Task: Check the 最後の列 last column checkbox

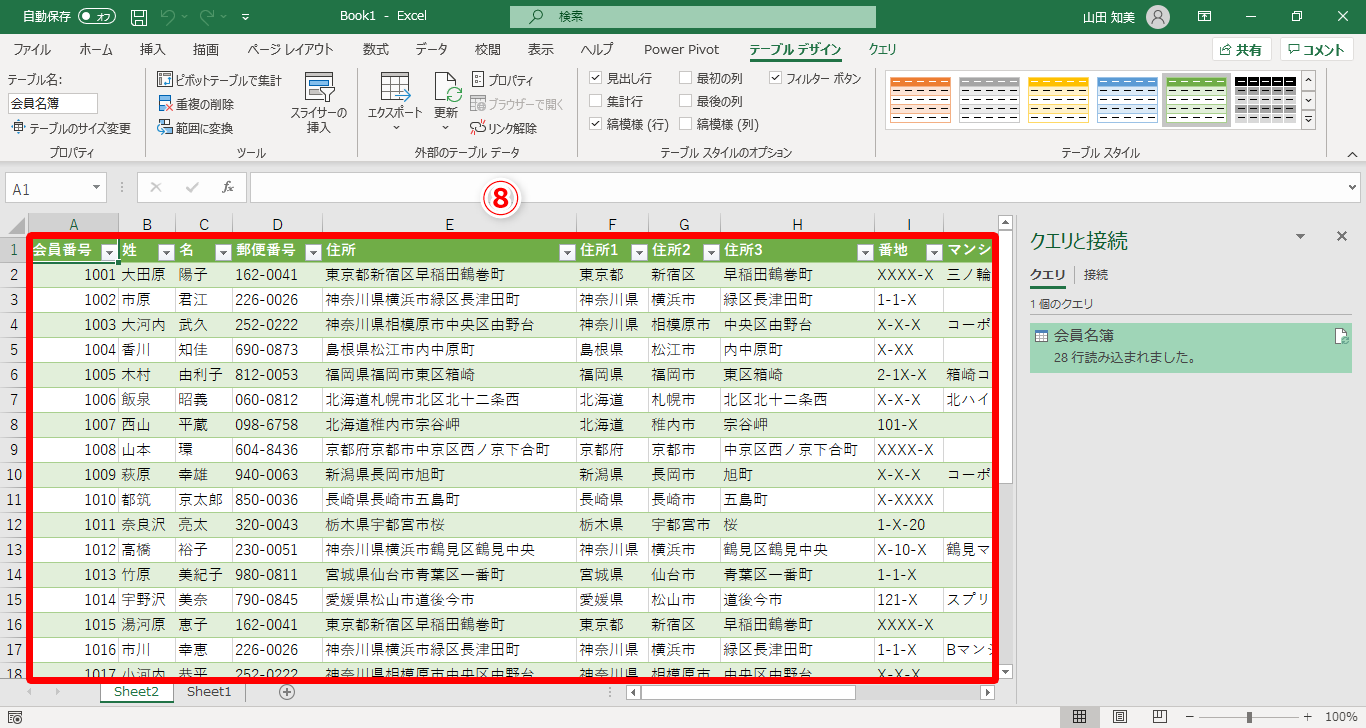Action: point(686,101)
